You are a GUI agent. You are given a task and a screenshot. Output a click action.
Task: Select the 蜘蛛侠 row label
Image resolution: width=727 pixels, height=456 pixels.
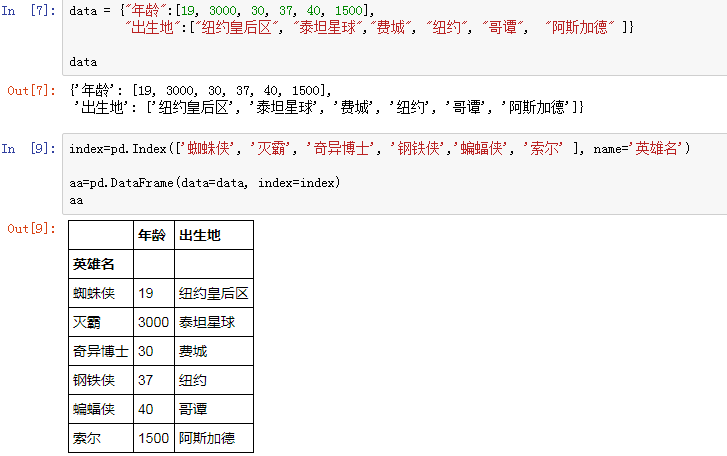(101, 293)
